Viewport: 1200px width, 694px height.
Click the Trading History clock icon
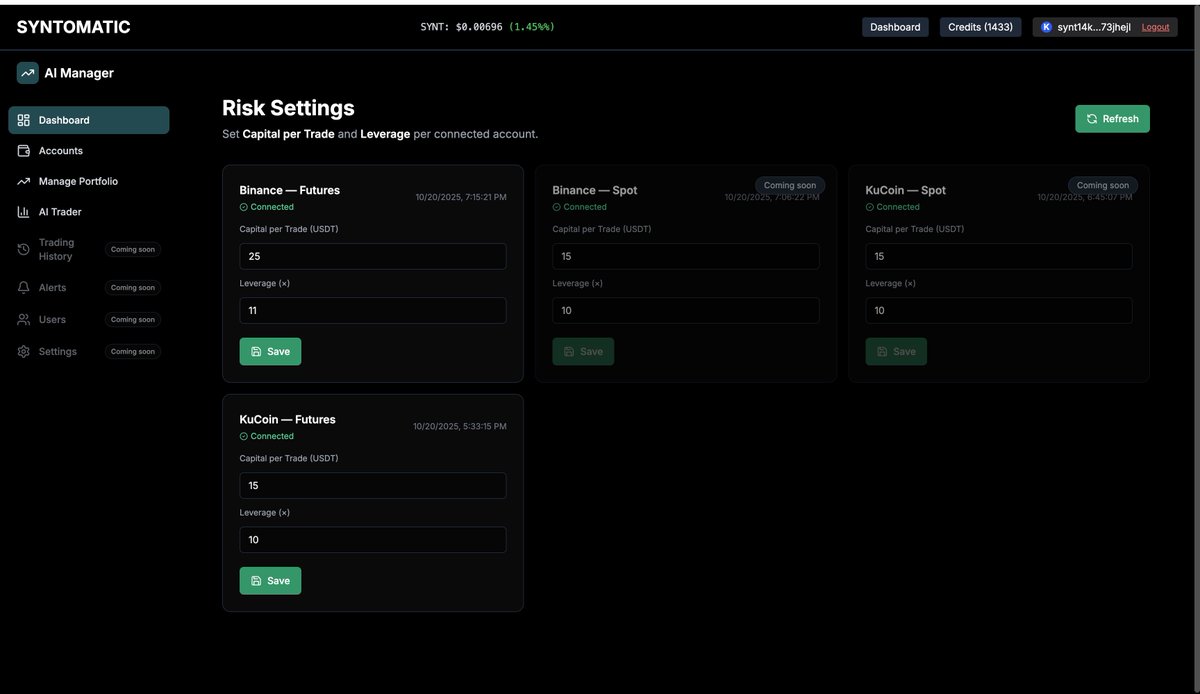pyautogui.click(x=24, y=250)
